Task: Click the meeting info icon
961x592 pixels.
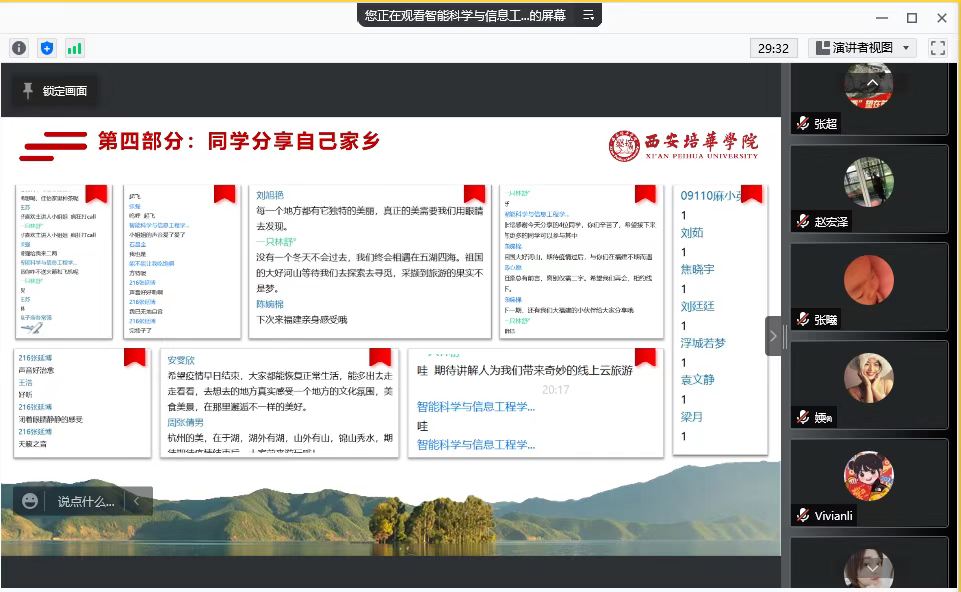Action: tap(19, 48)
